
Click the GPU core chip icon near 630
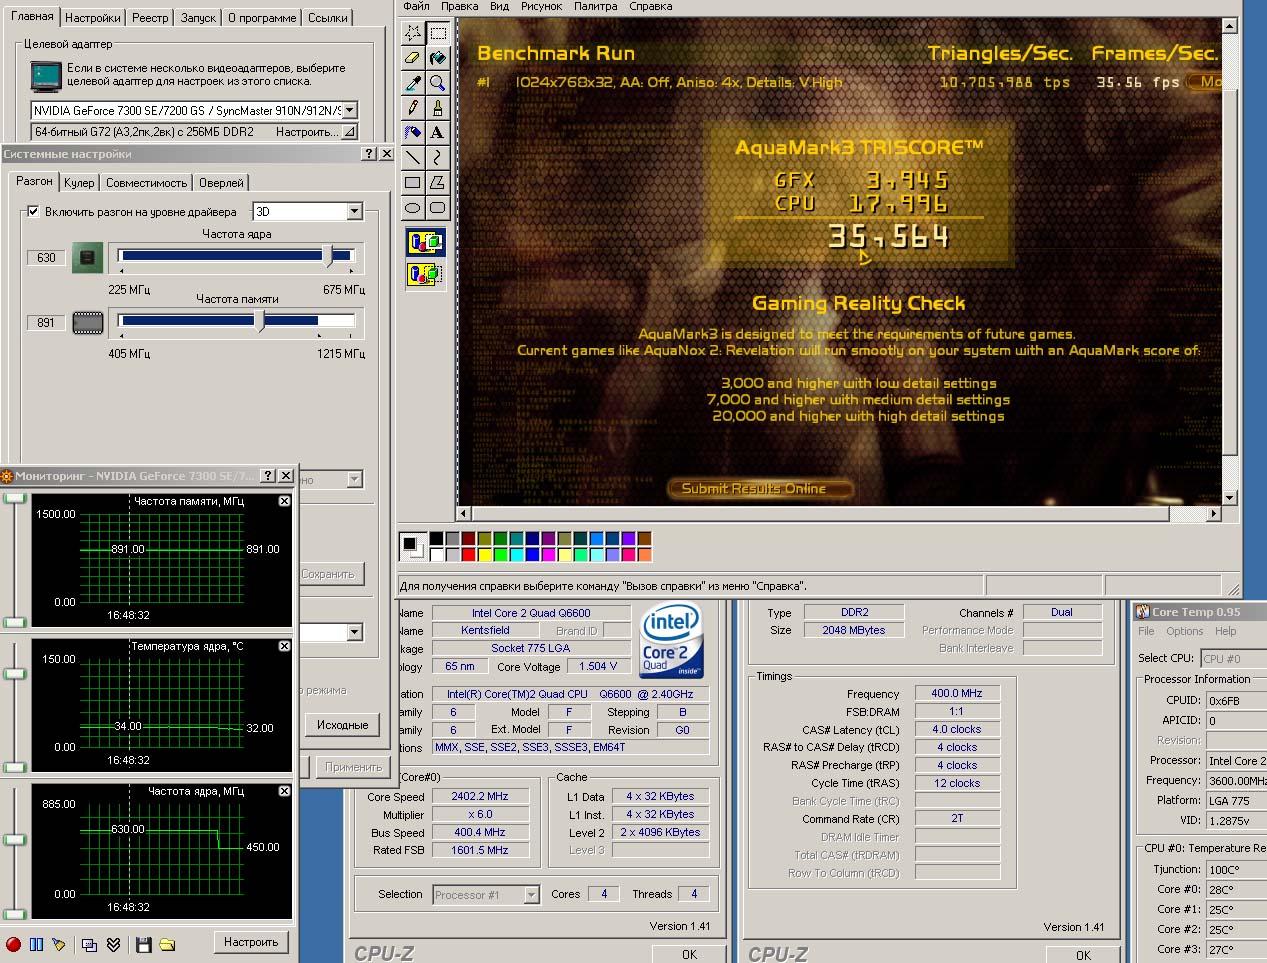point(87,258)
